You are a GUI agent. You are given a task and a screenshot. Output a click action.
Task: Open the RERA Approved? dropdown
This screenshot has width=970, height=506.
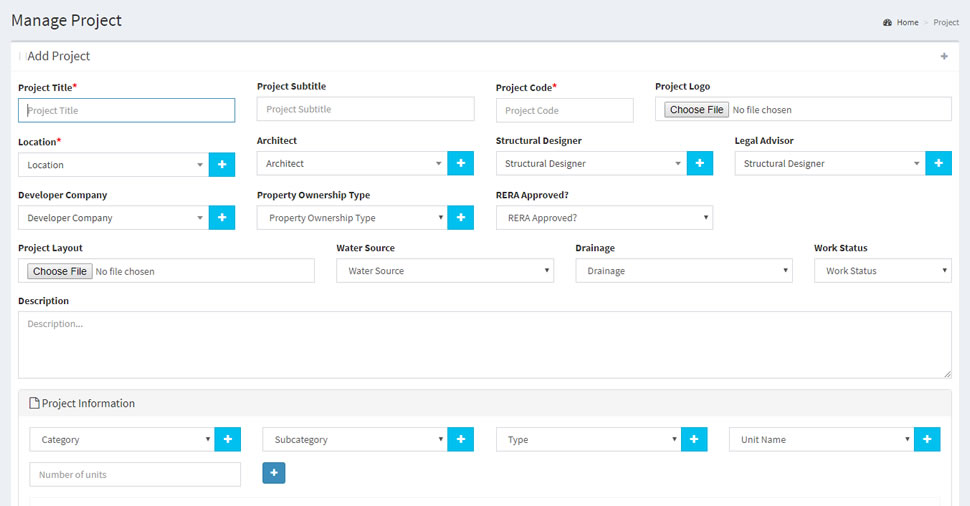point(604,218)
